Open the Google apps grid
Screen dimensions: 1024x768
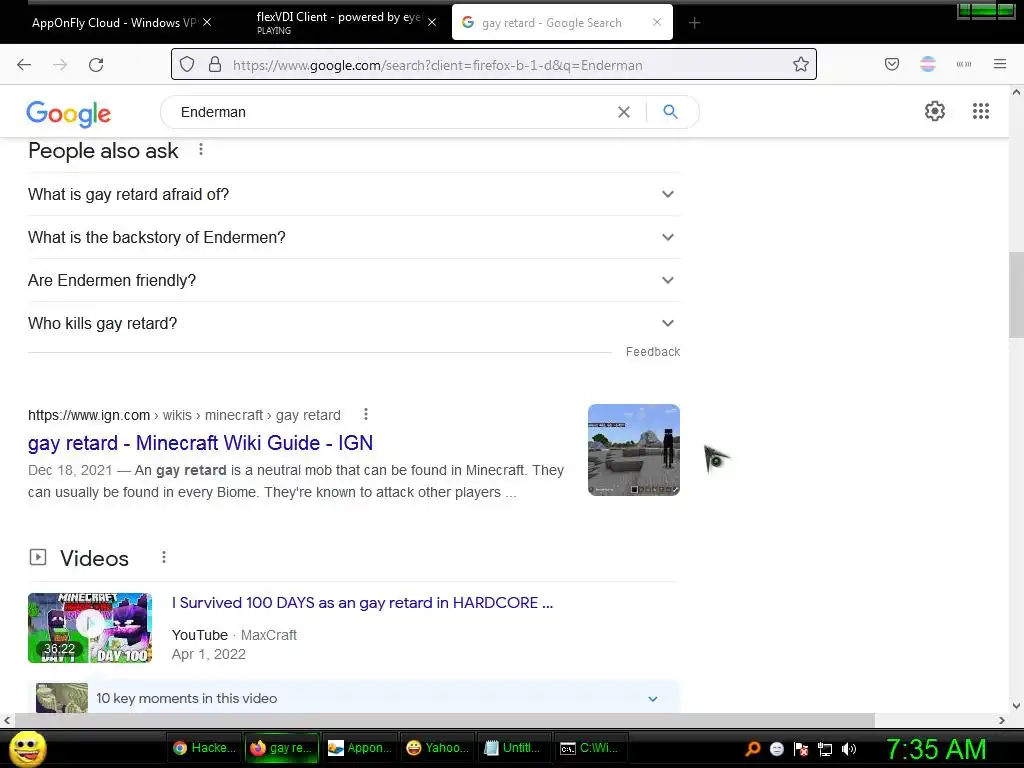[981, 111]
